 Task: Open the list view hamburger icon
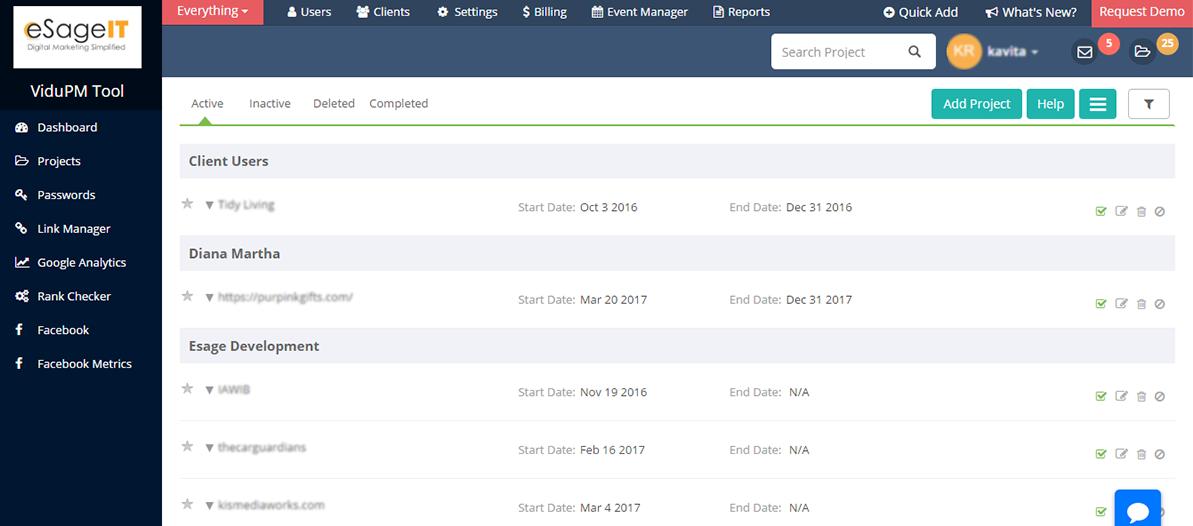click(x=1097, y=104)
